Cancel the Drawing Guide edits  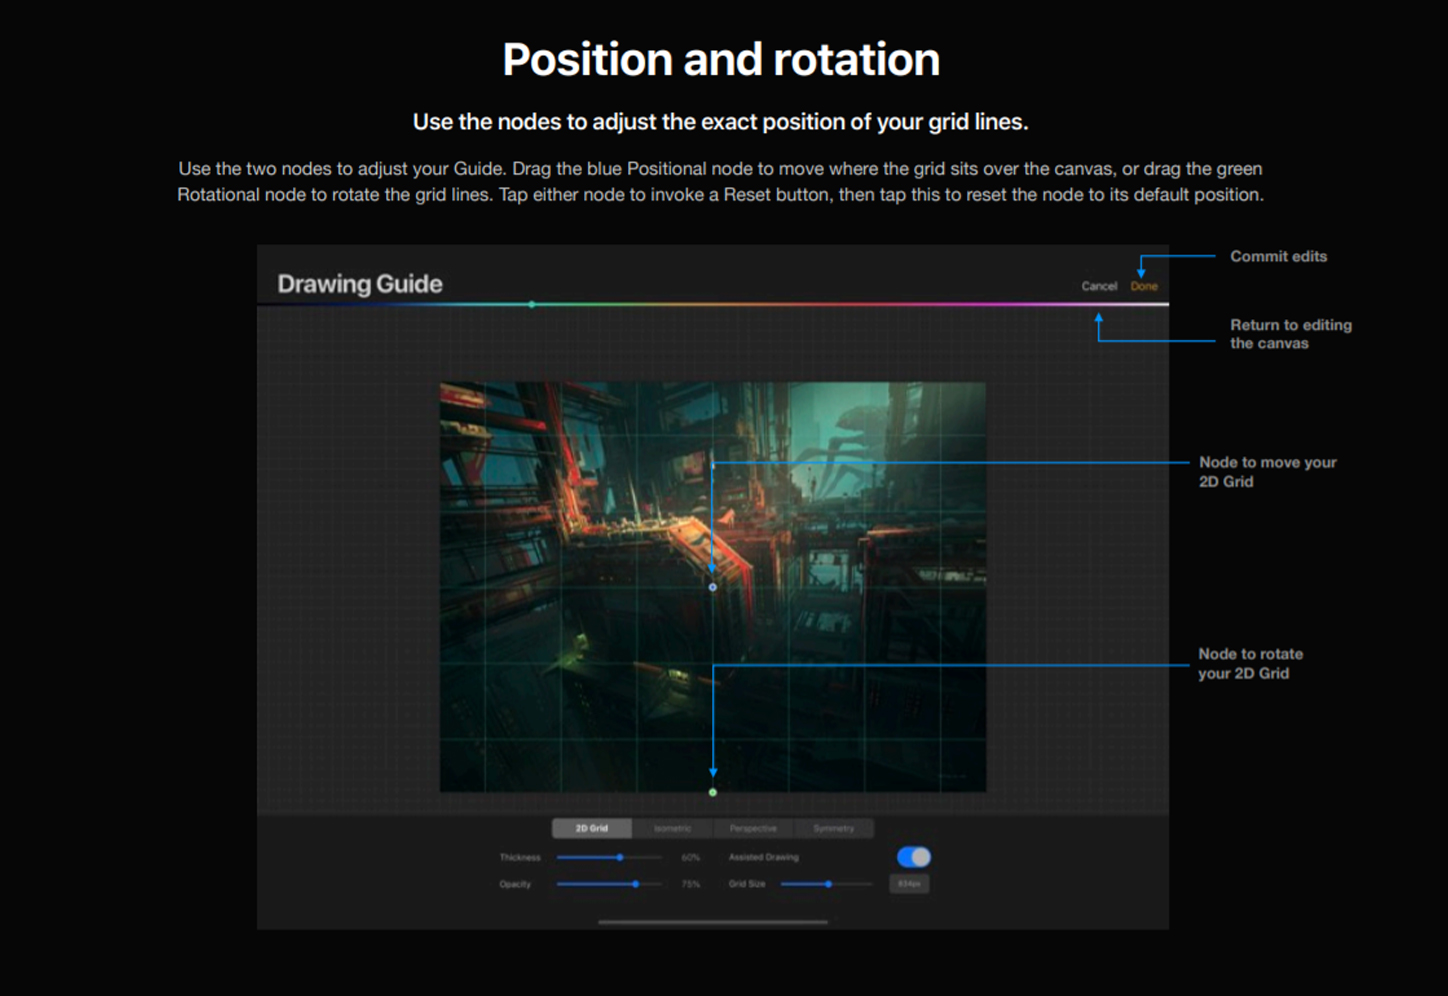[1099, 286]
